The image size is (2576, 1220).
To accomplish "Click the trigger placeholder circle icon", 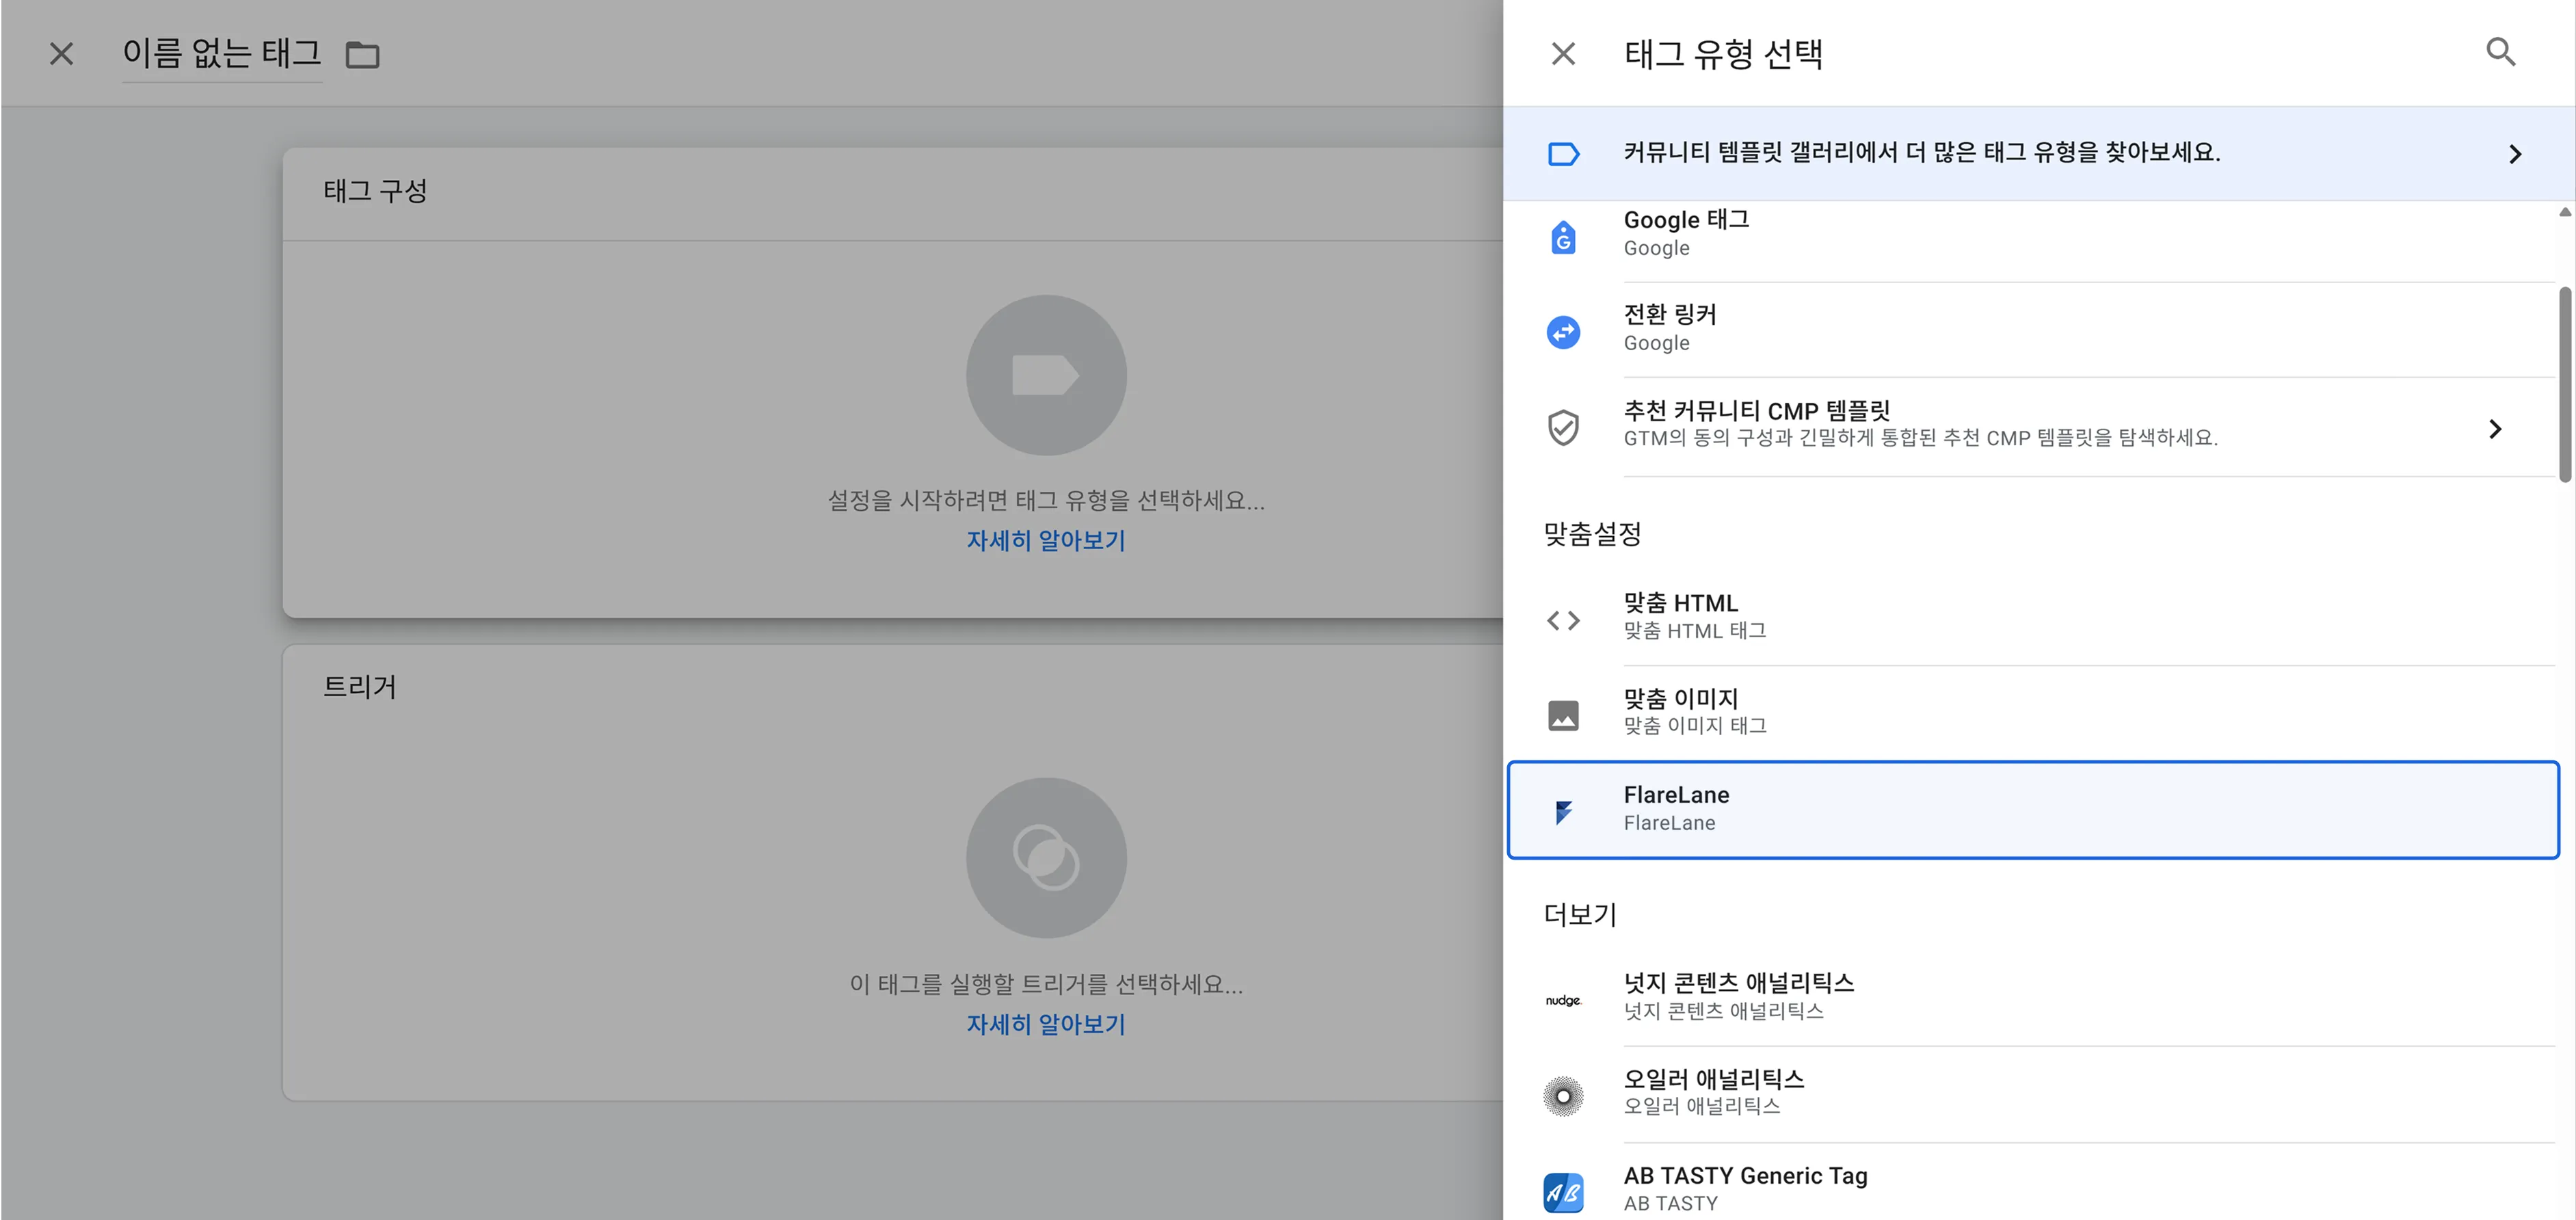I will [1046, 858].
